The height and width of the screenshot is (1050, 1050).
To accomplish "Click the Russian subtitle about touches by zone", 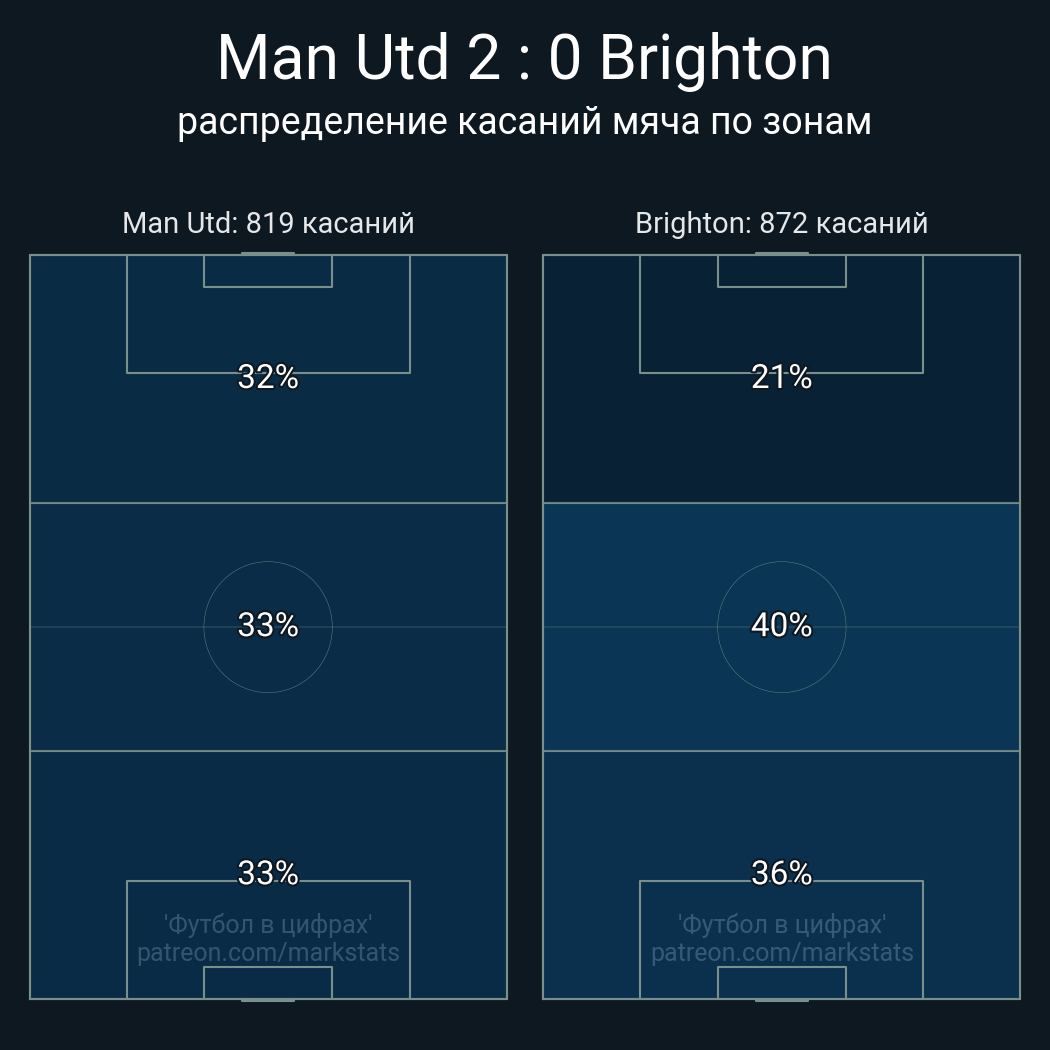I will (524, 122).
